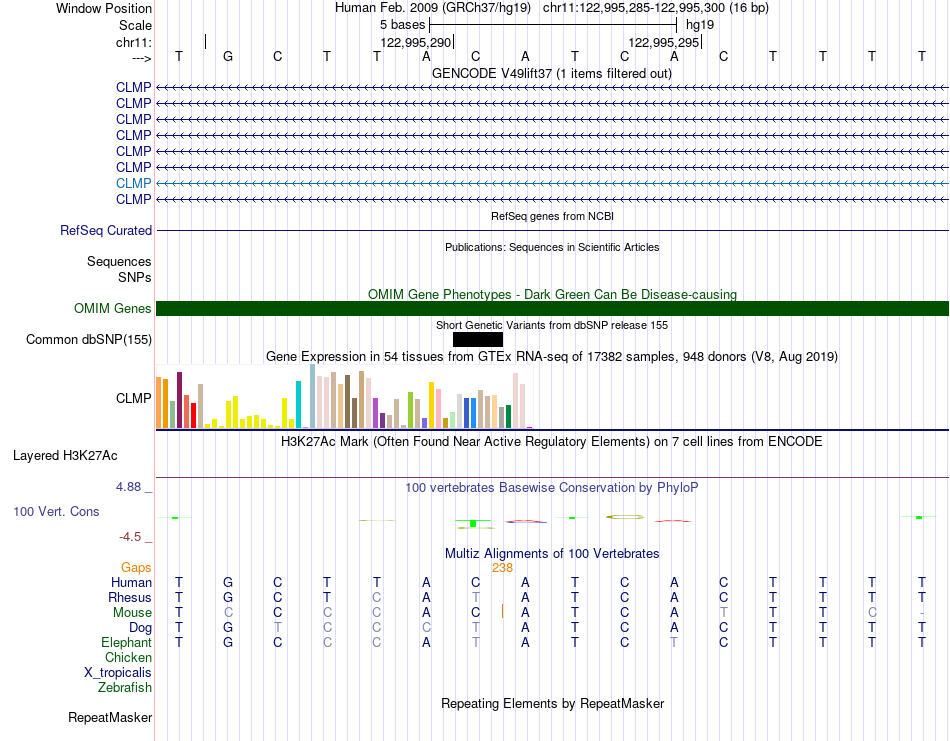Click the -4.5 PhyloP lower scale value

pos(130,537)
